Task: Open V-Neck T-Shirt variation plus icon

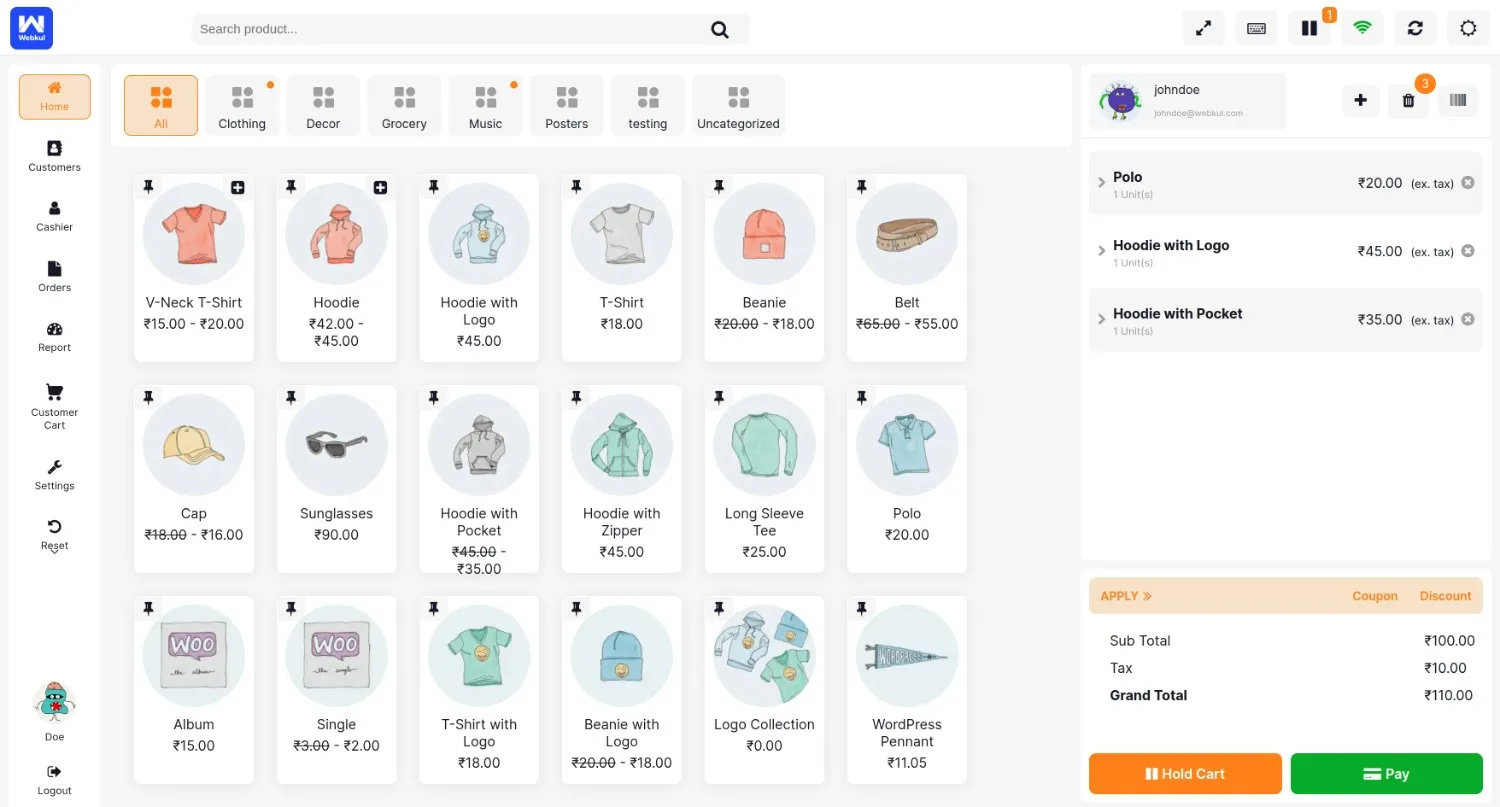Action: (237, 187)
